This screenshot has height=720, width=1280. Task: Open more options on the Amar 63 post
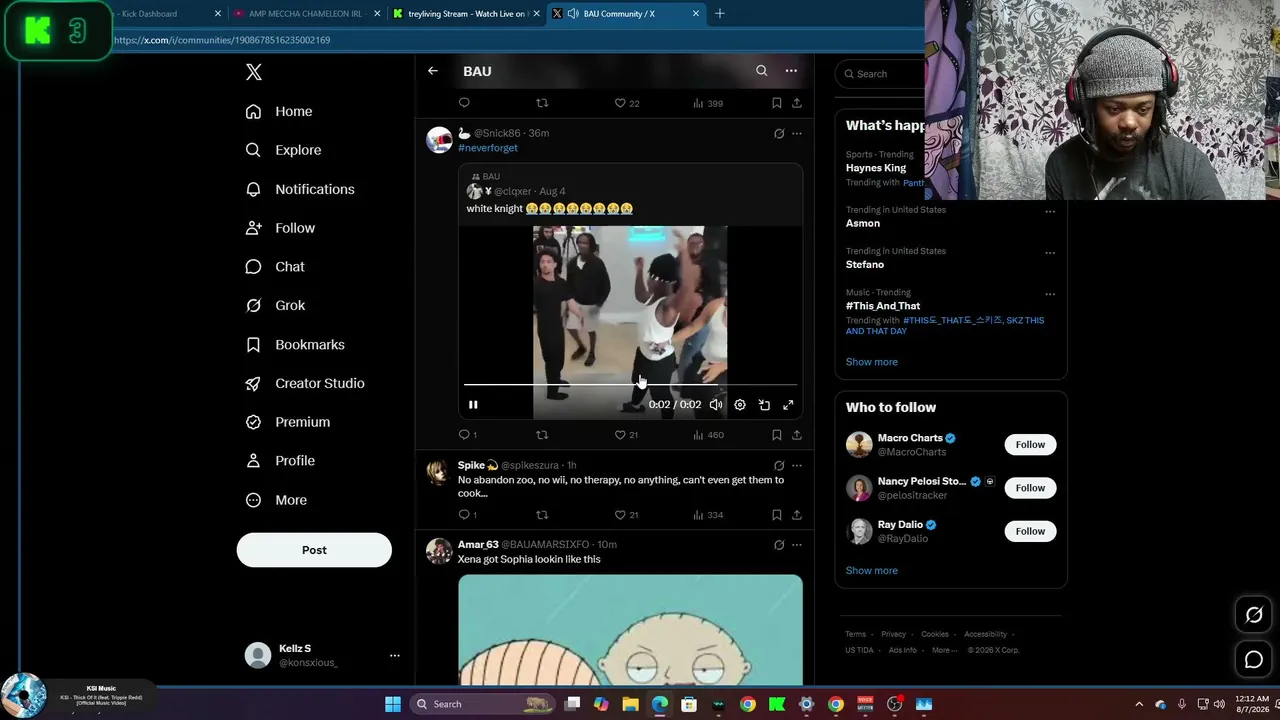tap(797, 545)
